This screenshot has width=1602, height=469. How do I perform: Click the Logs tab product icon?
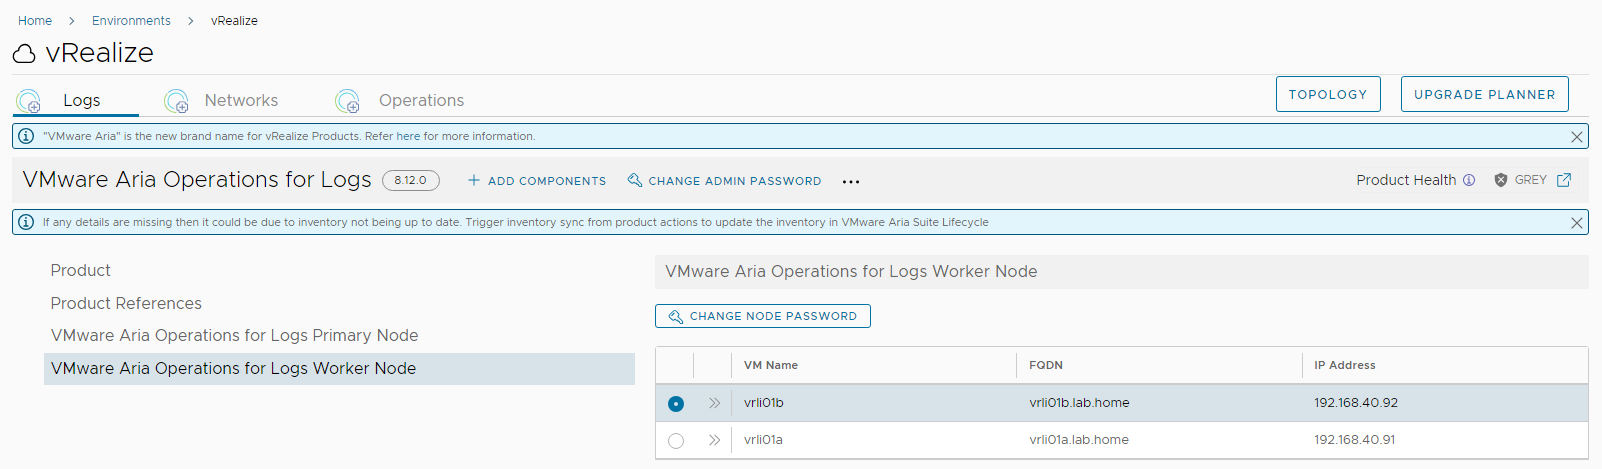click(x=29, y=101)
